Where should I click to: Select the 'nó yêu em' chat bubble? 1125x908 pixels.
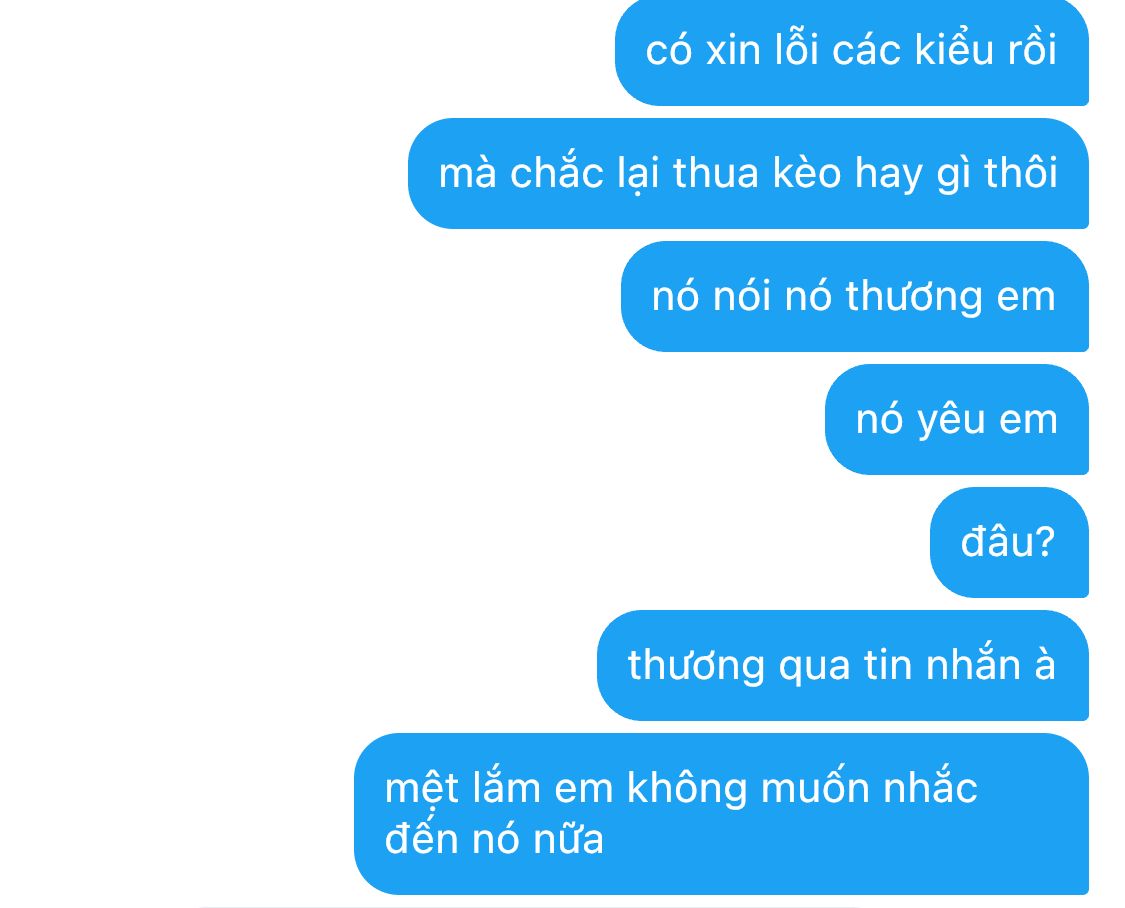click(956, 420)
